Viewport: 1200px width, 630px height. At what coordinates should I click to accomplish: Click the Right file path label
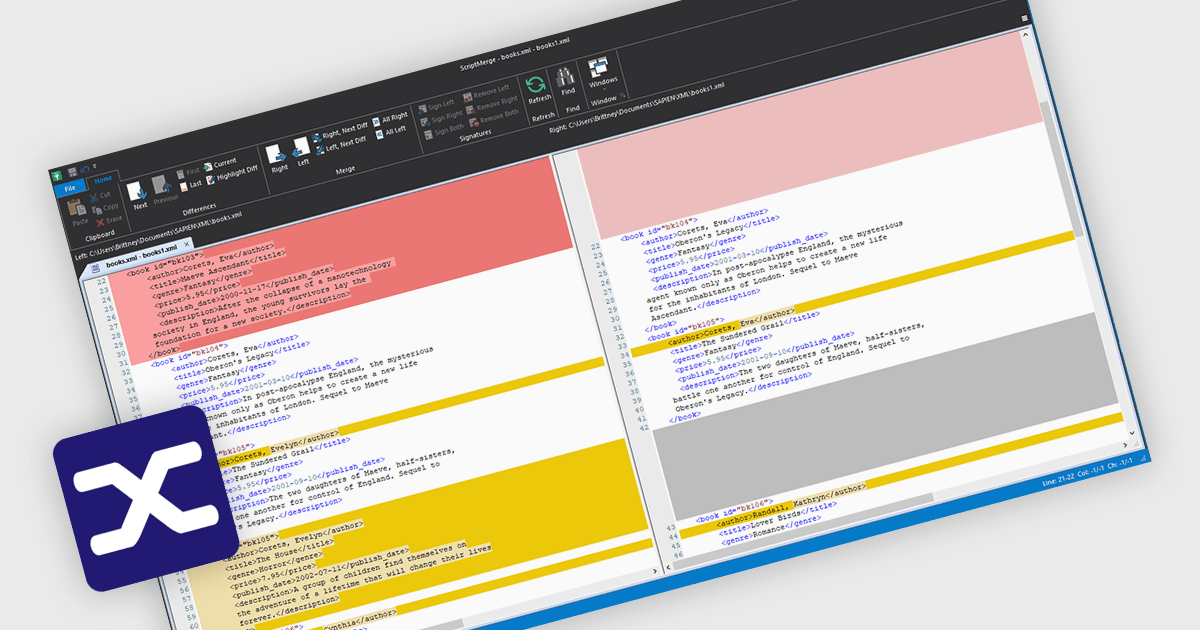636,108
